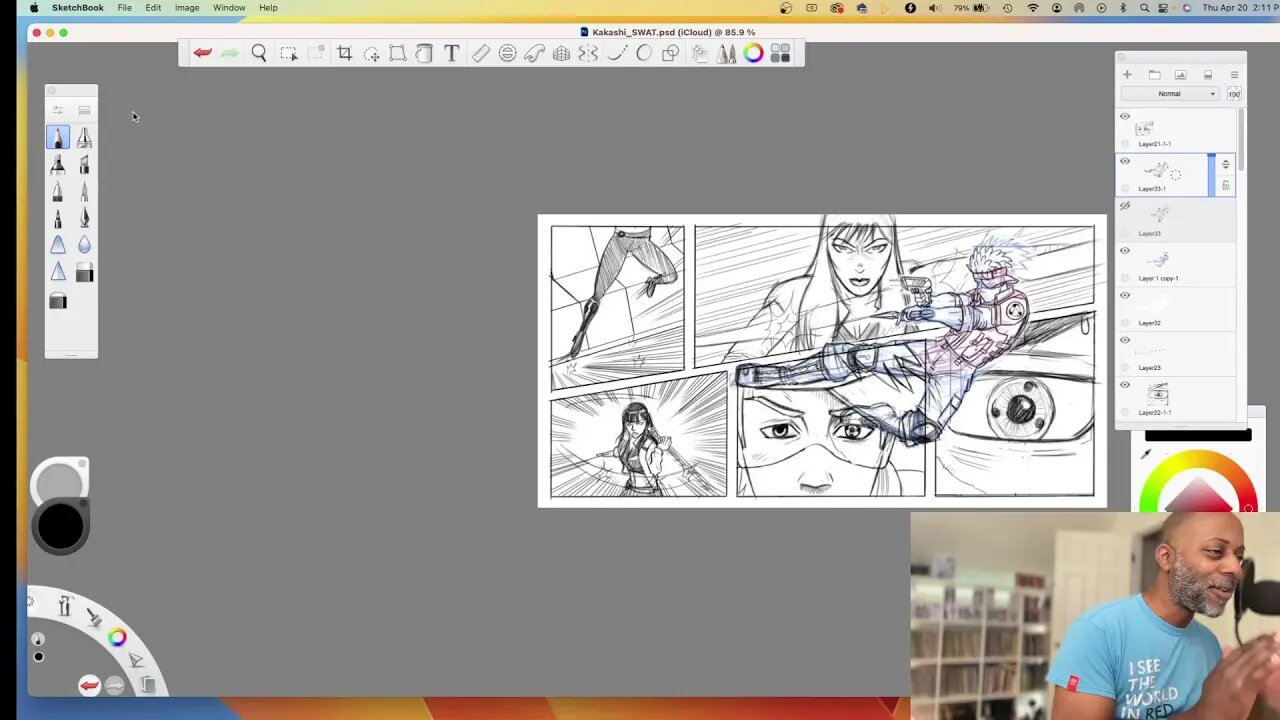Choose the hard Eraser brush
Viewport: 1280px width, 720px height.
(x=84, y=272)
